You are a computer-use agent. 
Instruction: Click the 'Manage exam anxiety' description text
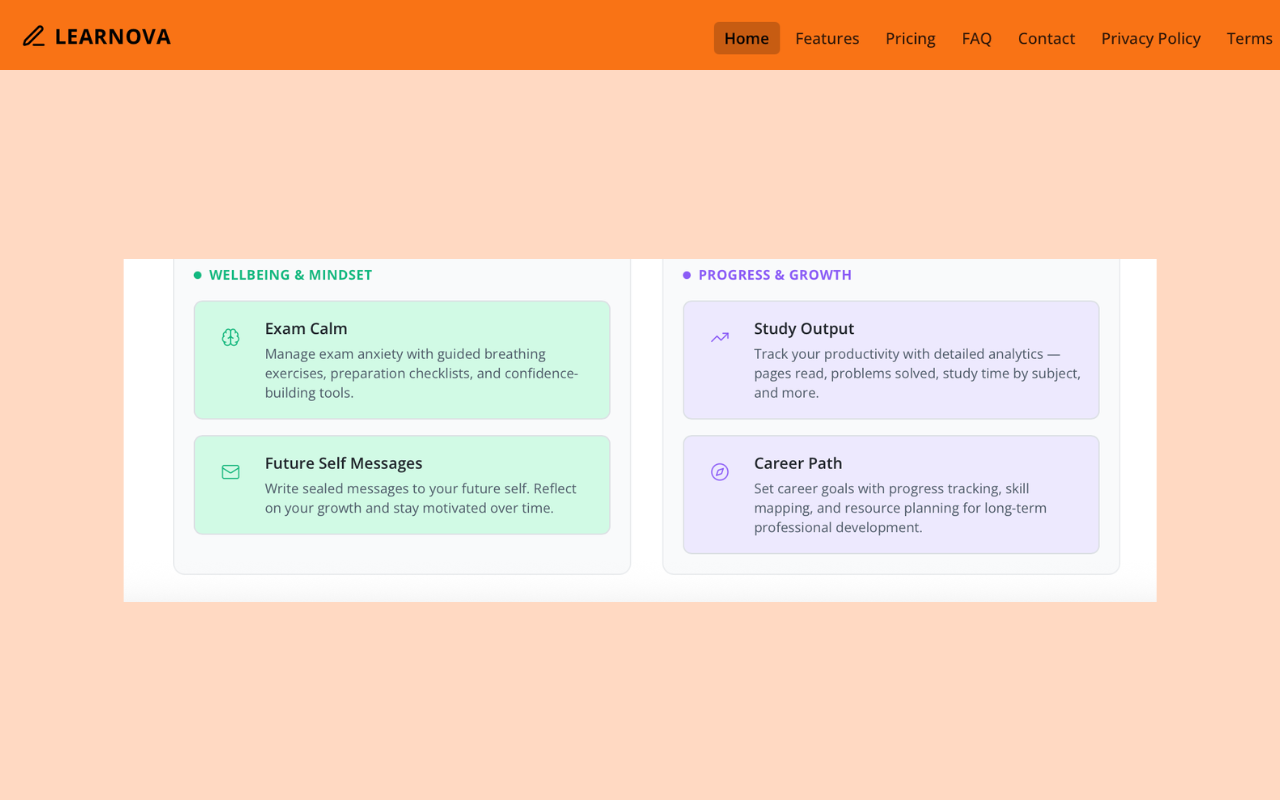tap(421, 373)
